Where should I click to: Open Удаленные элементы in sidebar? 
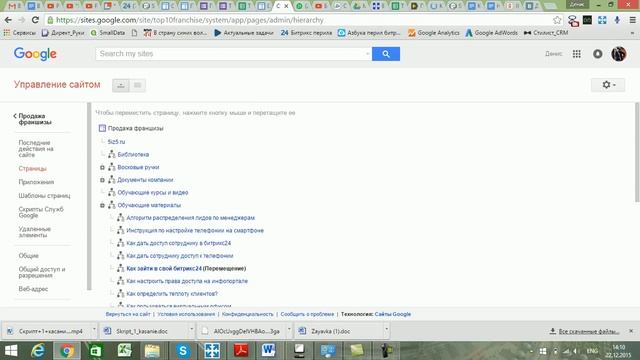(35, 232)
